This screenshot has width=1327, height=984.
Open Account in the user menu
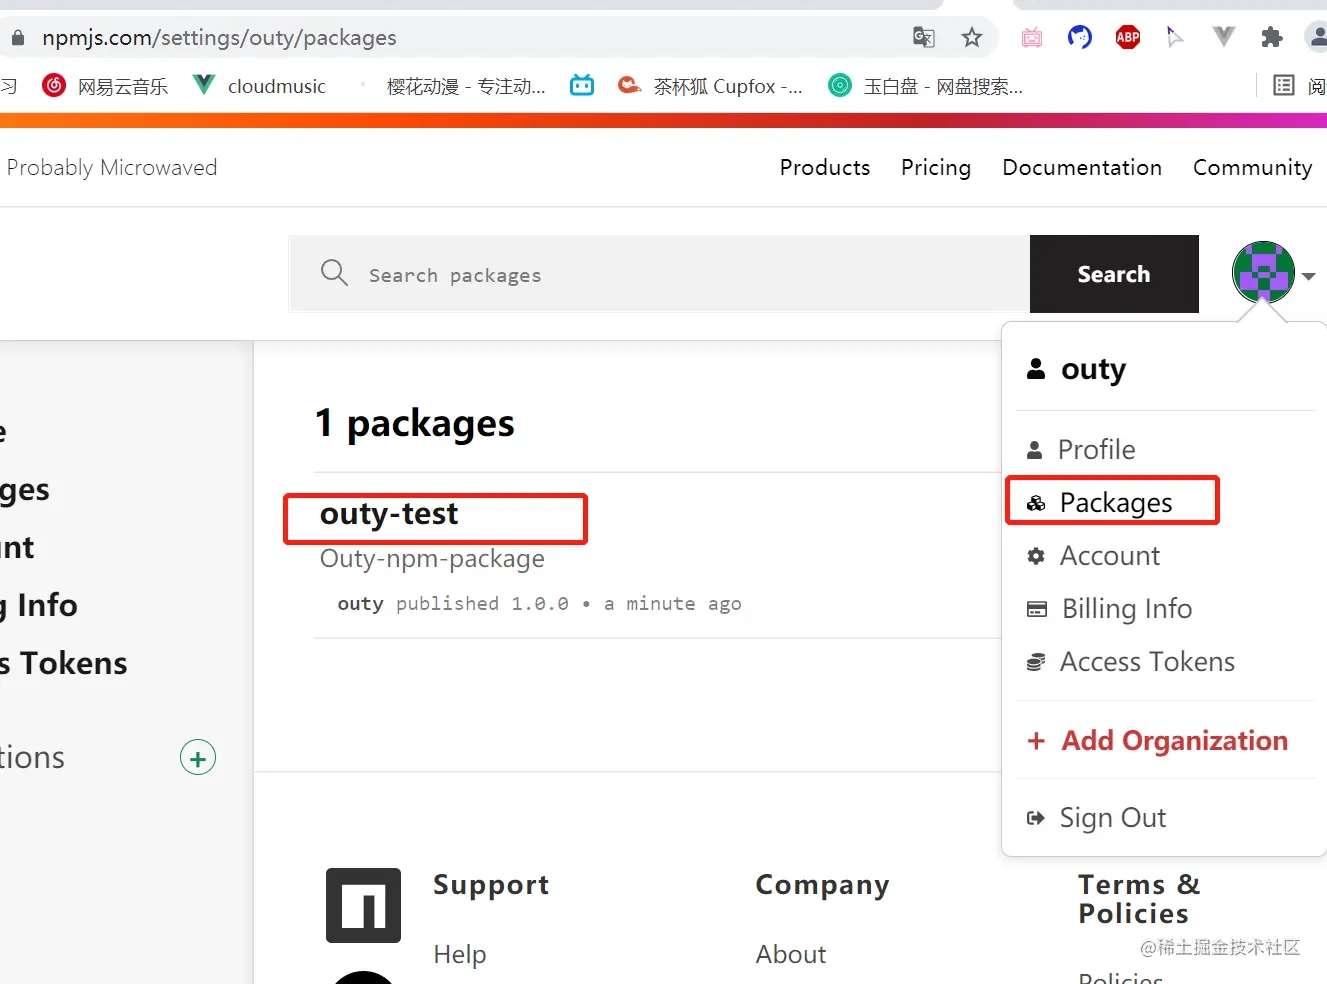(1109, 556)
